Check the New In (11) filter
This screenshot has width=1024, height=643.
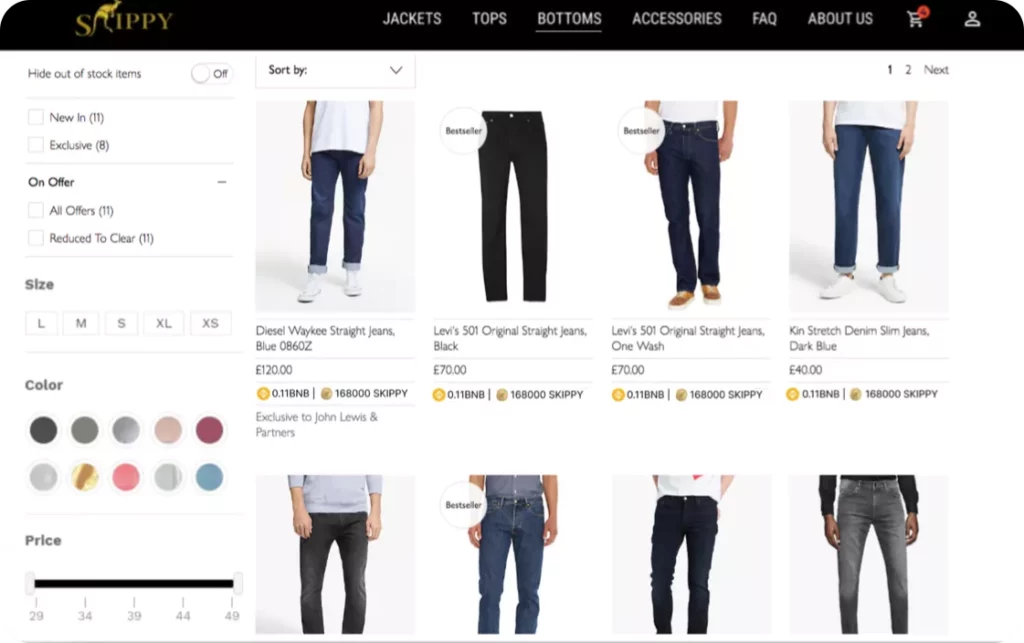[x=36, y=118]
